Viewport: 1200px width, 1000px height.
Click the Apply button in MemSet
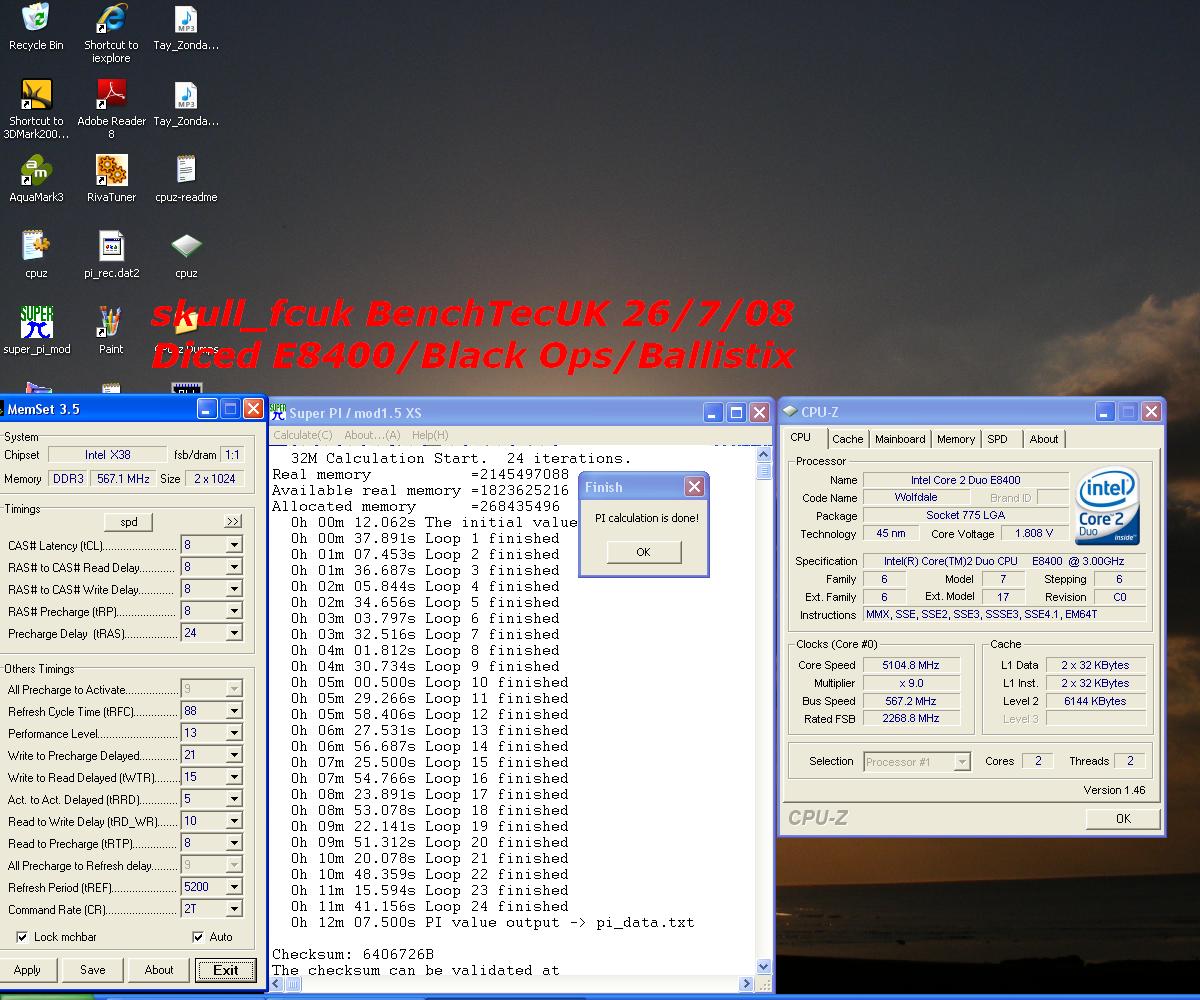[x=27, y=970]
